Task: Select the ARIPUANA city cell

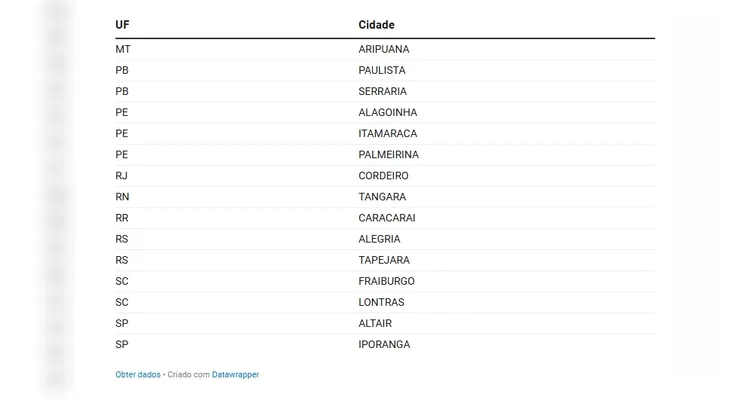Action: [384, 49]
